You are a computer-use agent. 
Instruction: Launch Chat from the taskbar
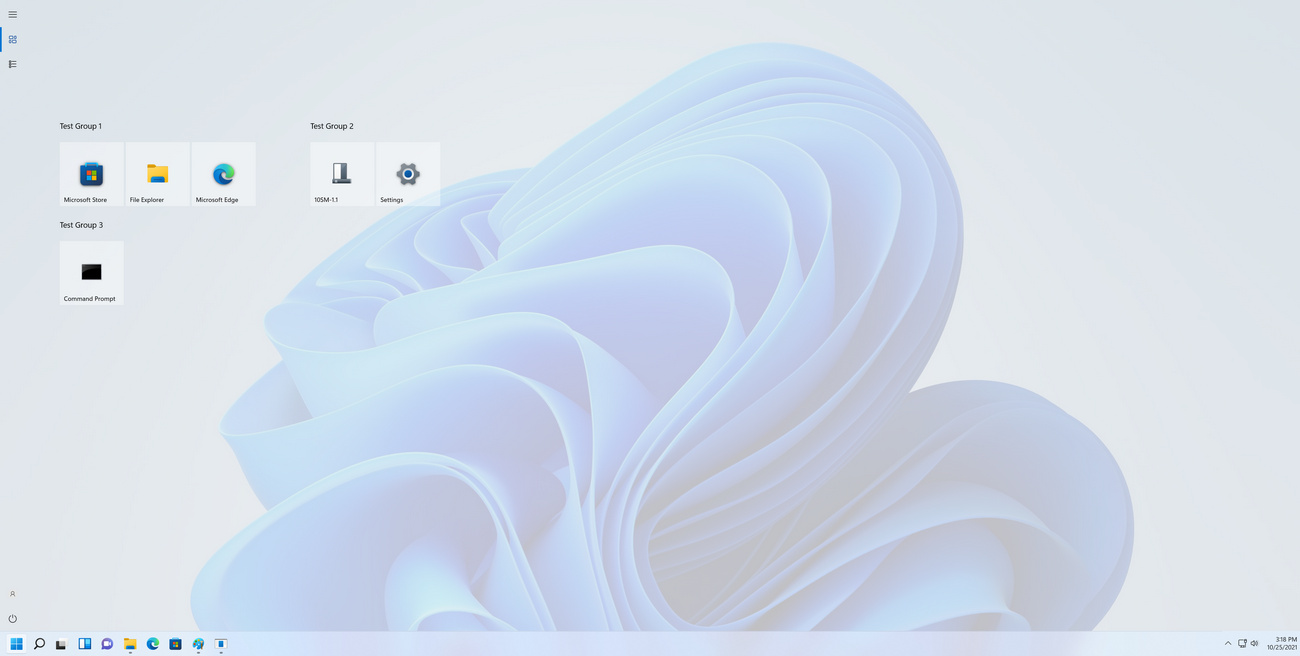tap(107, 644)
